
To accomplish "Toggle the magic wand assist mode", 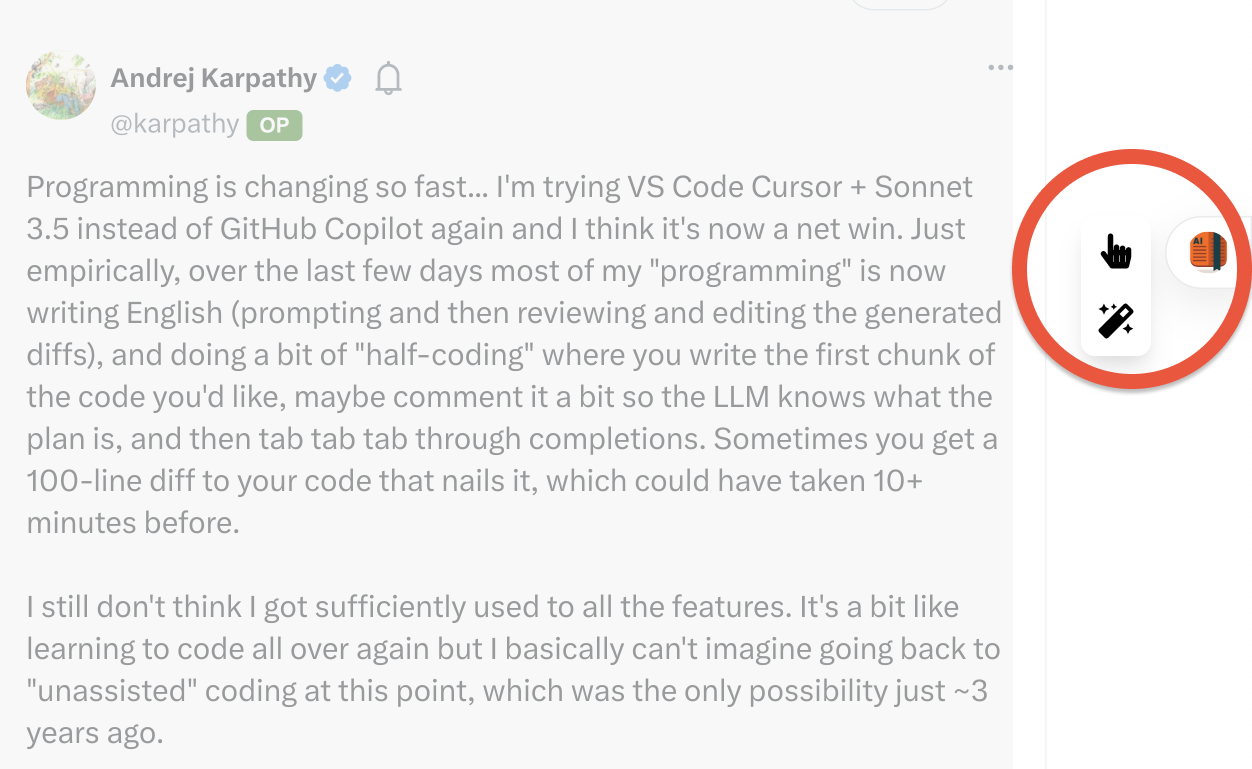I will (1116, 318).
